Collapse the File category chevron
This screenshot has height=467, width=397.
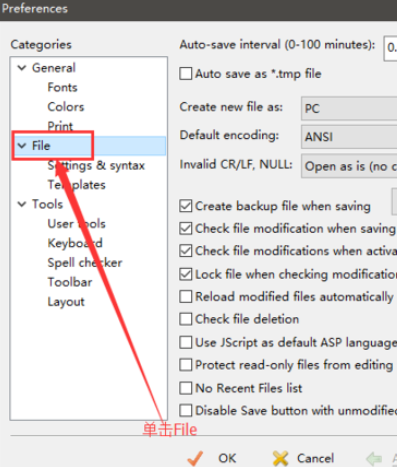[22, 146]
